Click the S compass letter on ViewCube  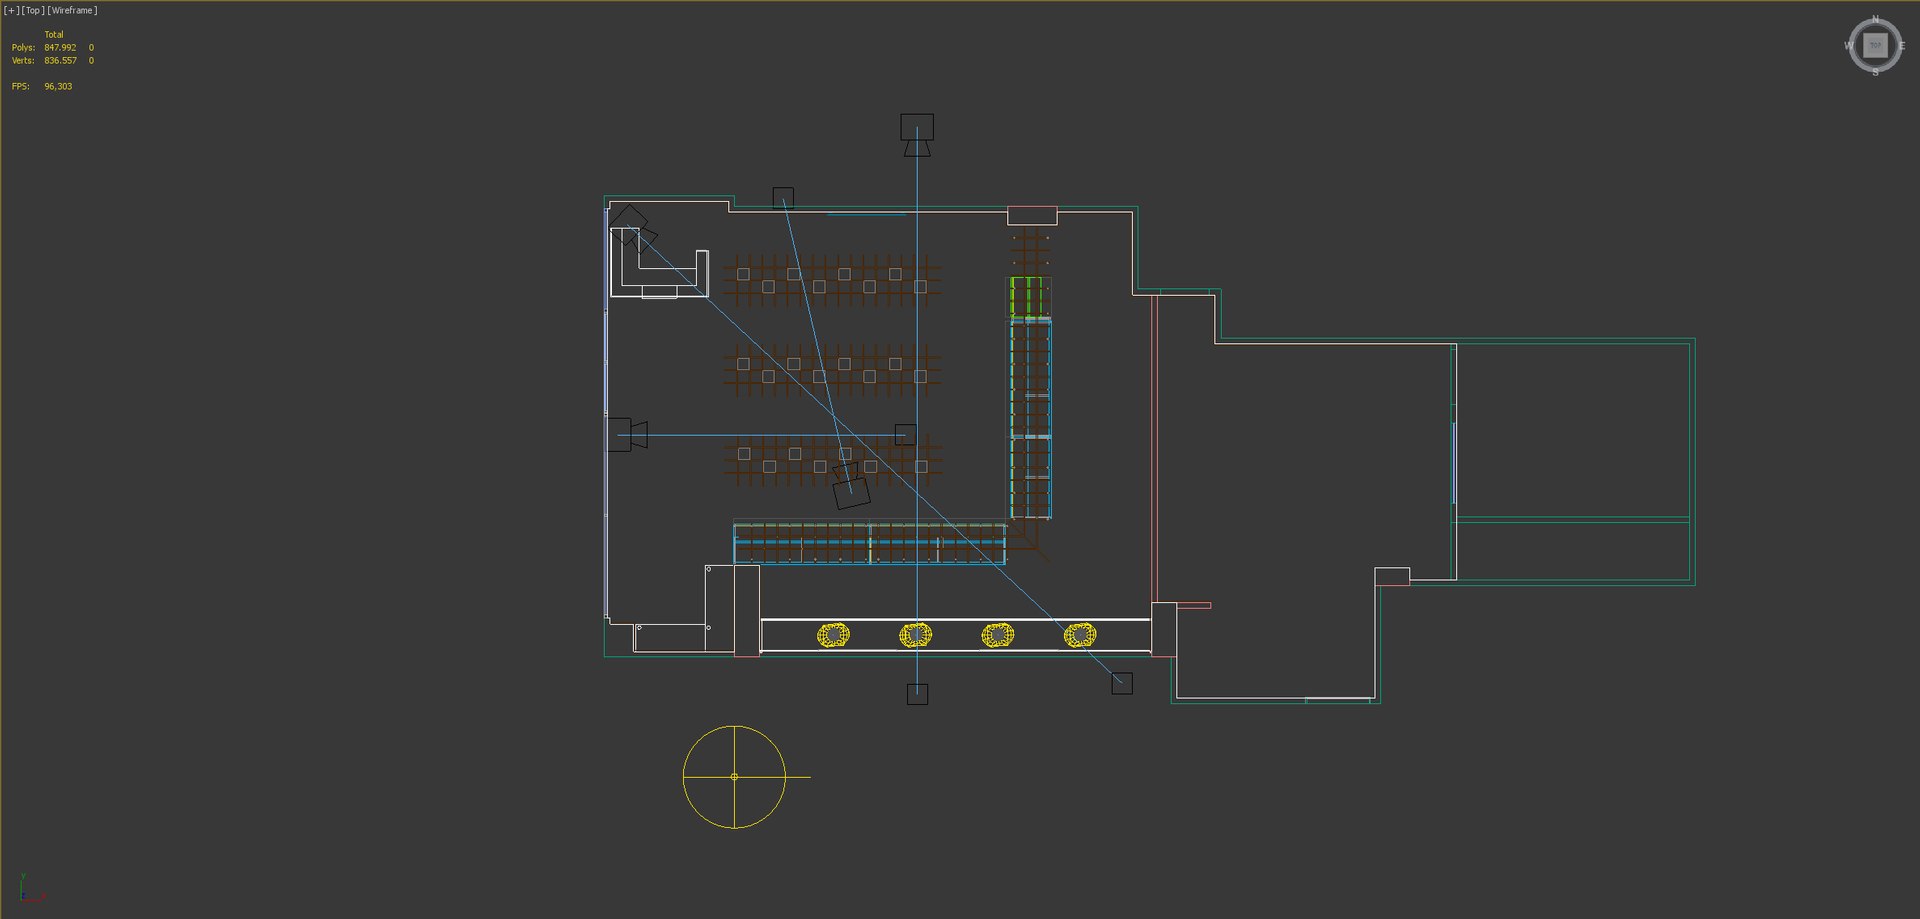[x=1875, y=72]
